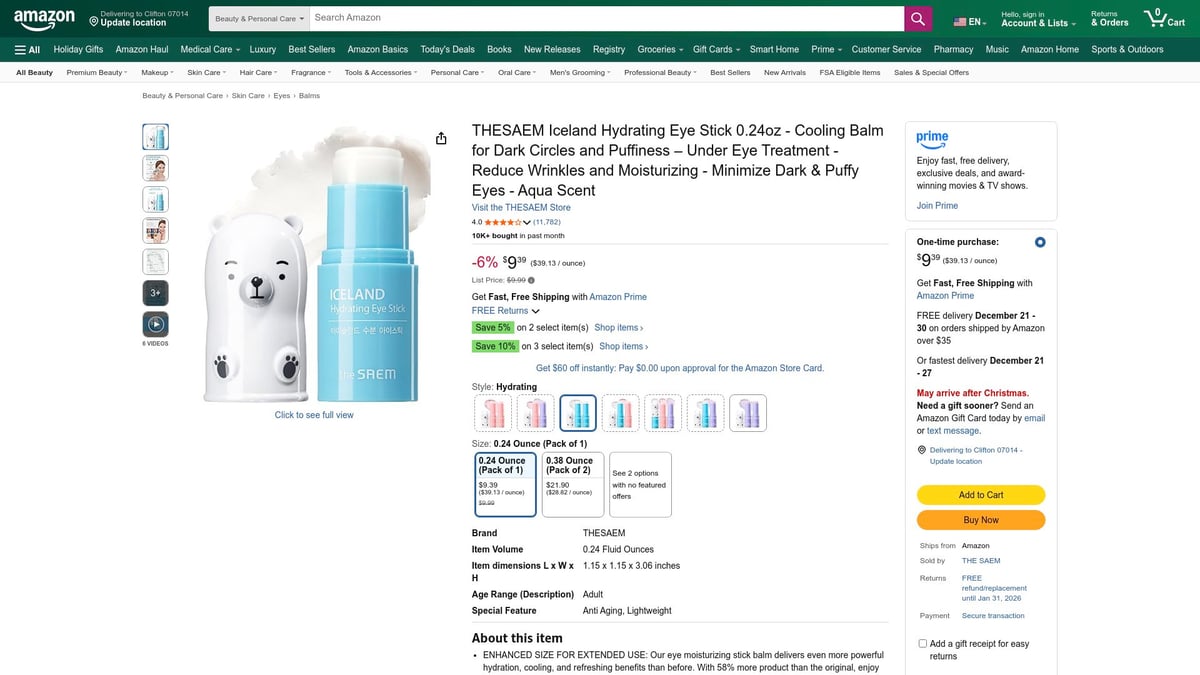Select the pink Hydrating style swatch
The height and width of the screenshot is (675, 1200).
click(x=492, y=412)
